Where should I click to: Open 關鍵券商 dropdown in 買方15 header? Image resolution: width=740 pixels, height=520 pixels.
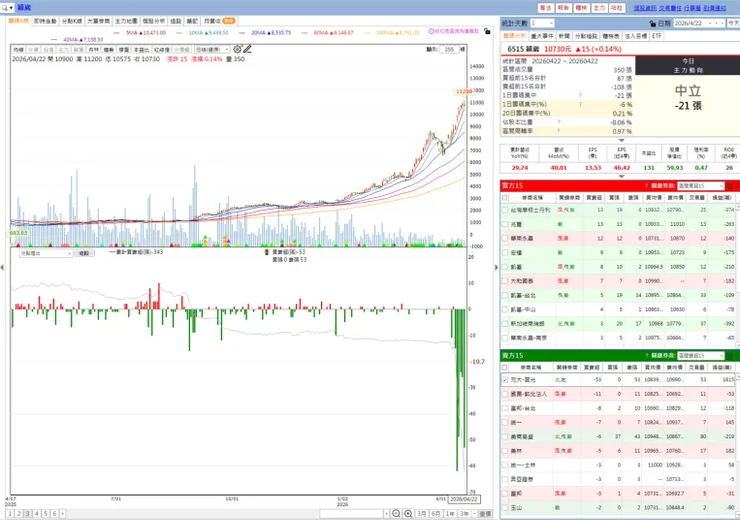[x=700, y=185]
